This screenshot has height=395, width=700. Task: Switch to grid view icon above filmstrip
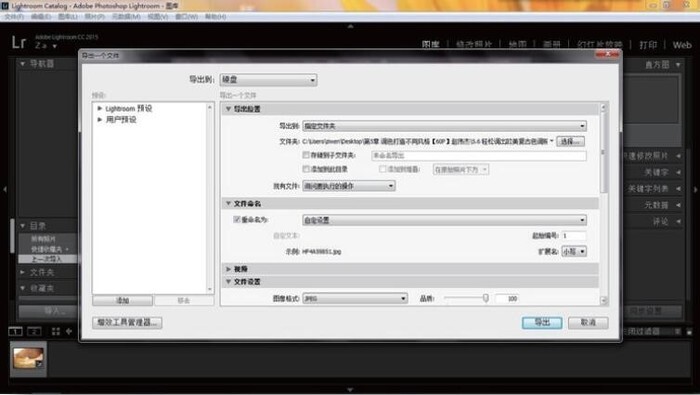click(x=56, y=331)
